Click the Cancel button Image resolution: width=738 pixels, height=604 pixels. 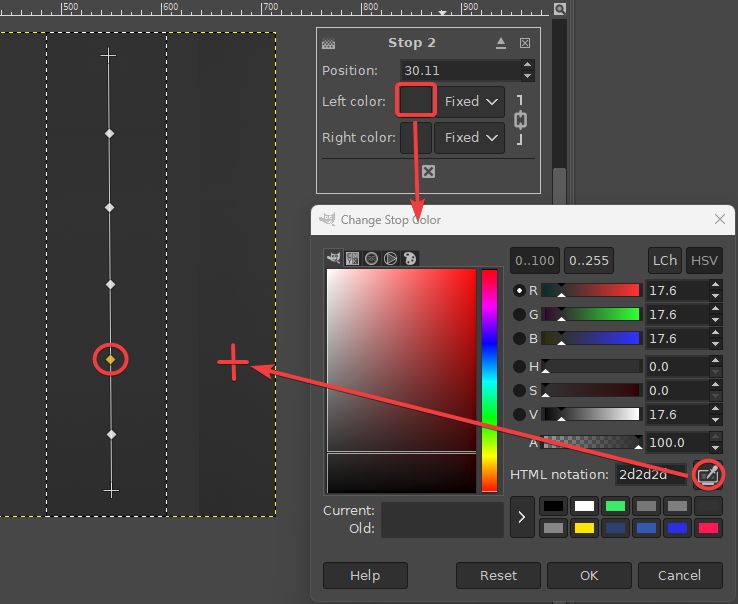(680, 575)
